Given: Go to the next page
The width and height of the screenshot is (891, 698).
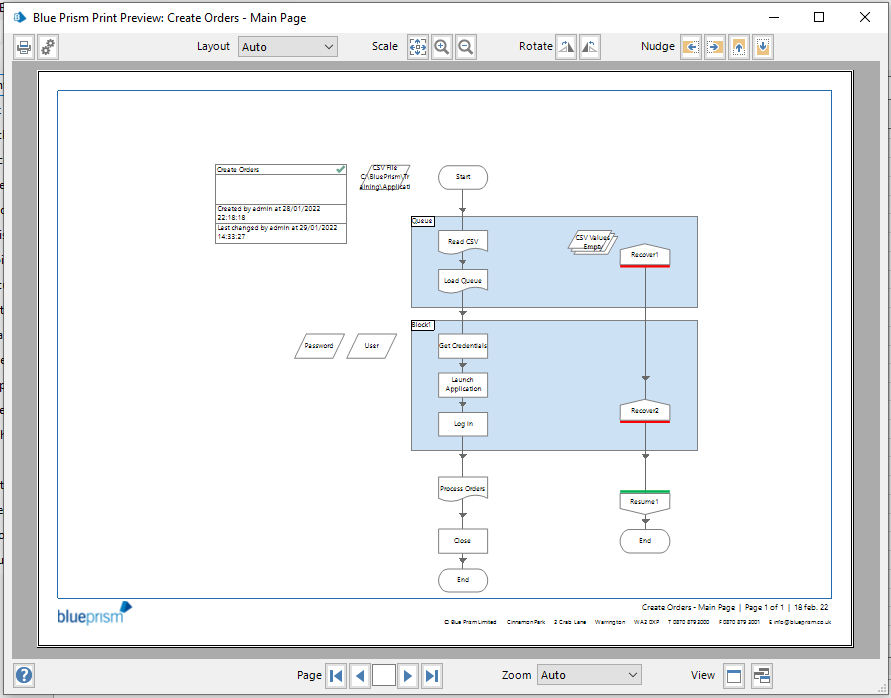Looking at the screenshot, I should tap(408, 676).
